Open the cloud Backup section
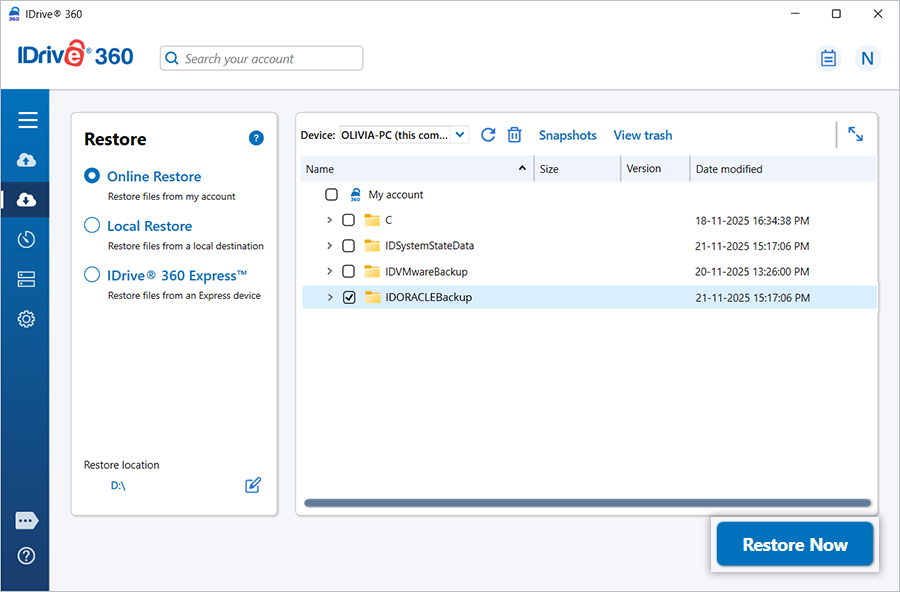900x592 pixels. 27,160
